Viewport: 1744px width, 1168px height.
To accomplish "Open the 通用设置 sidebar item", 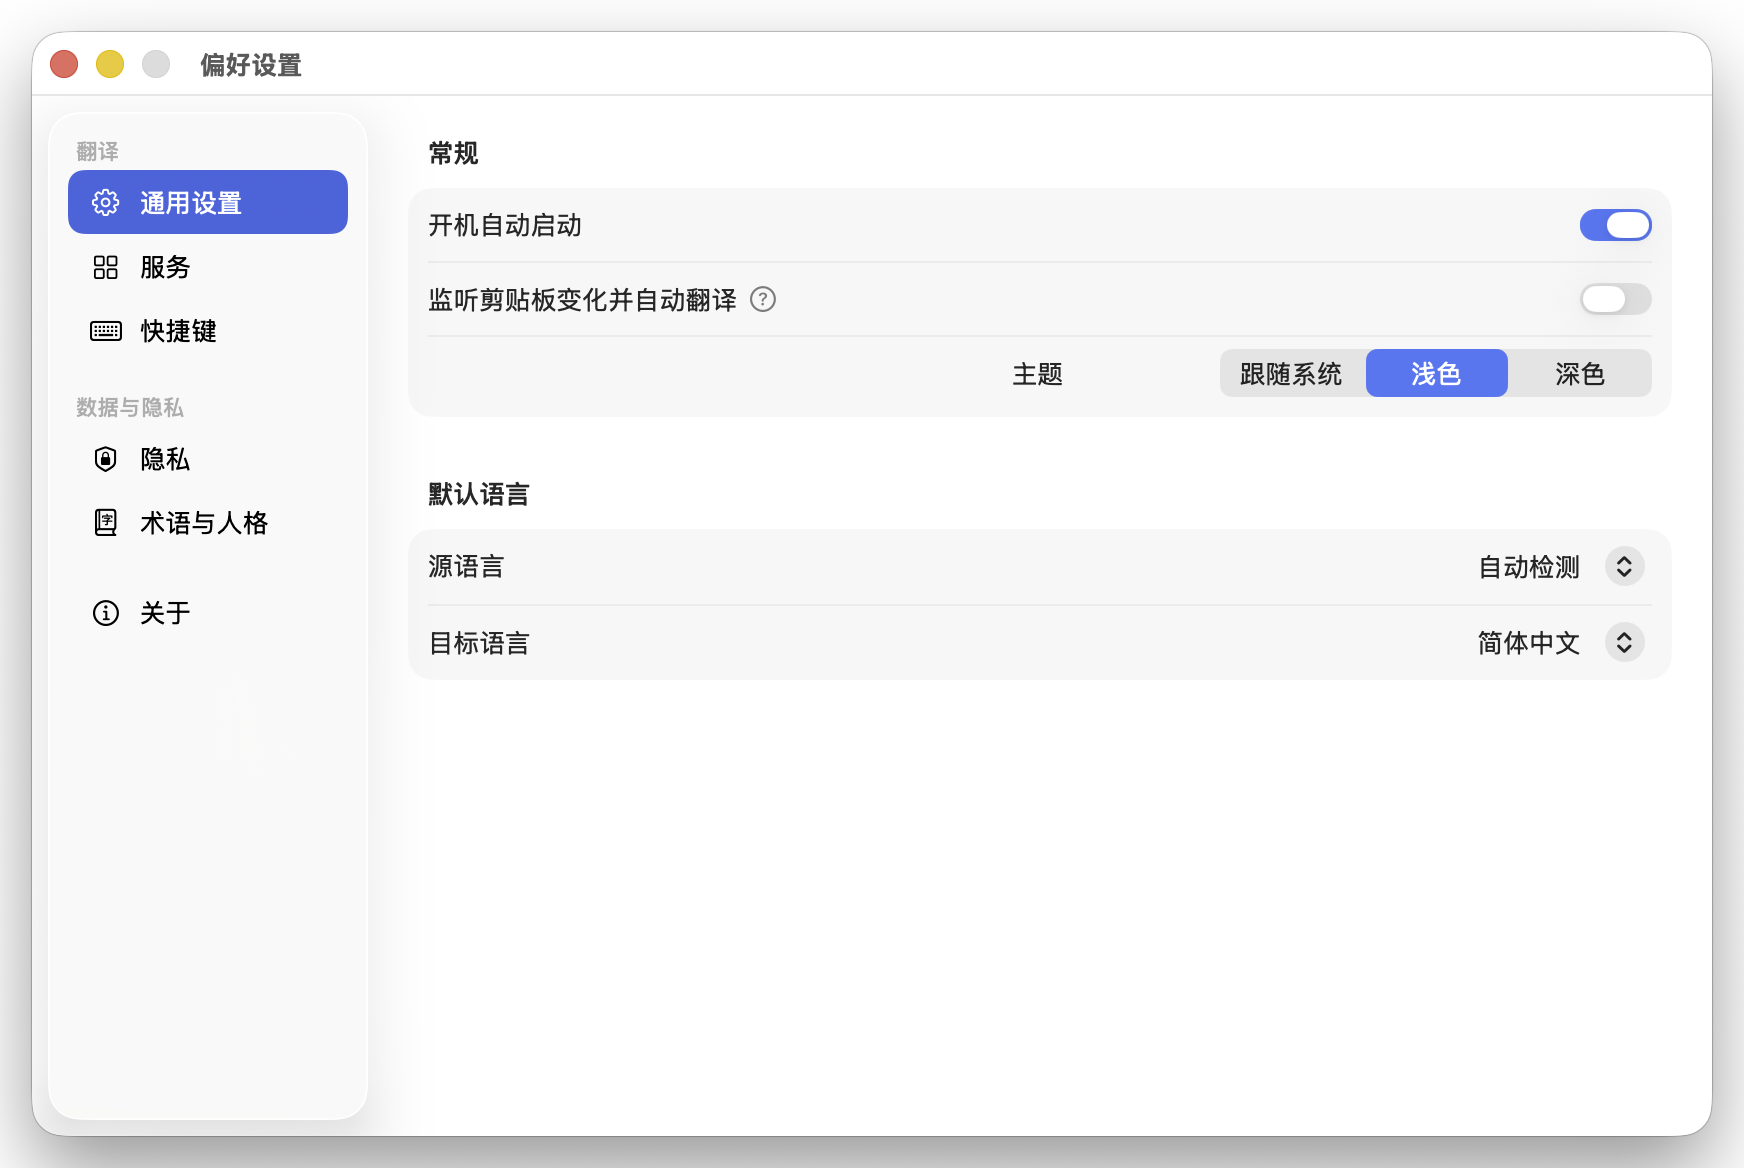I will coord(208,202).
